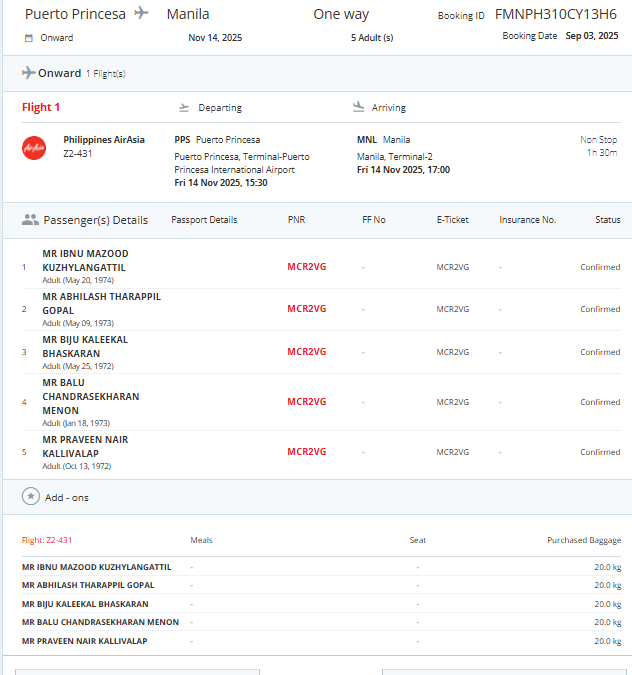
Task: Click the Passport Details column header
Action: point(204,220)
